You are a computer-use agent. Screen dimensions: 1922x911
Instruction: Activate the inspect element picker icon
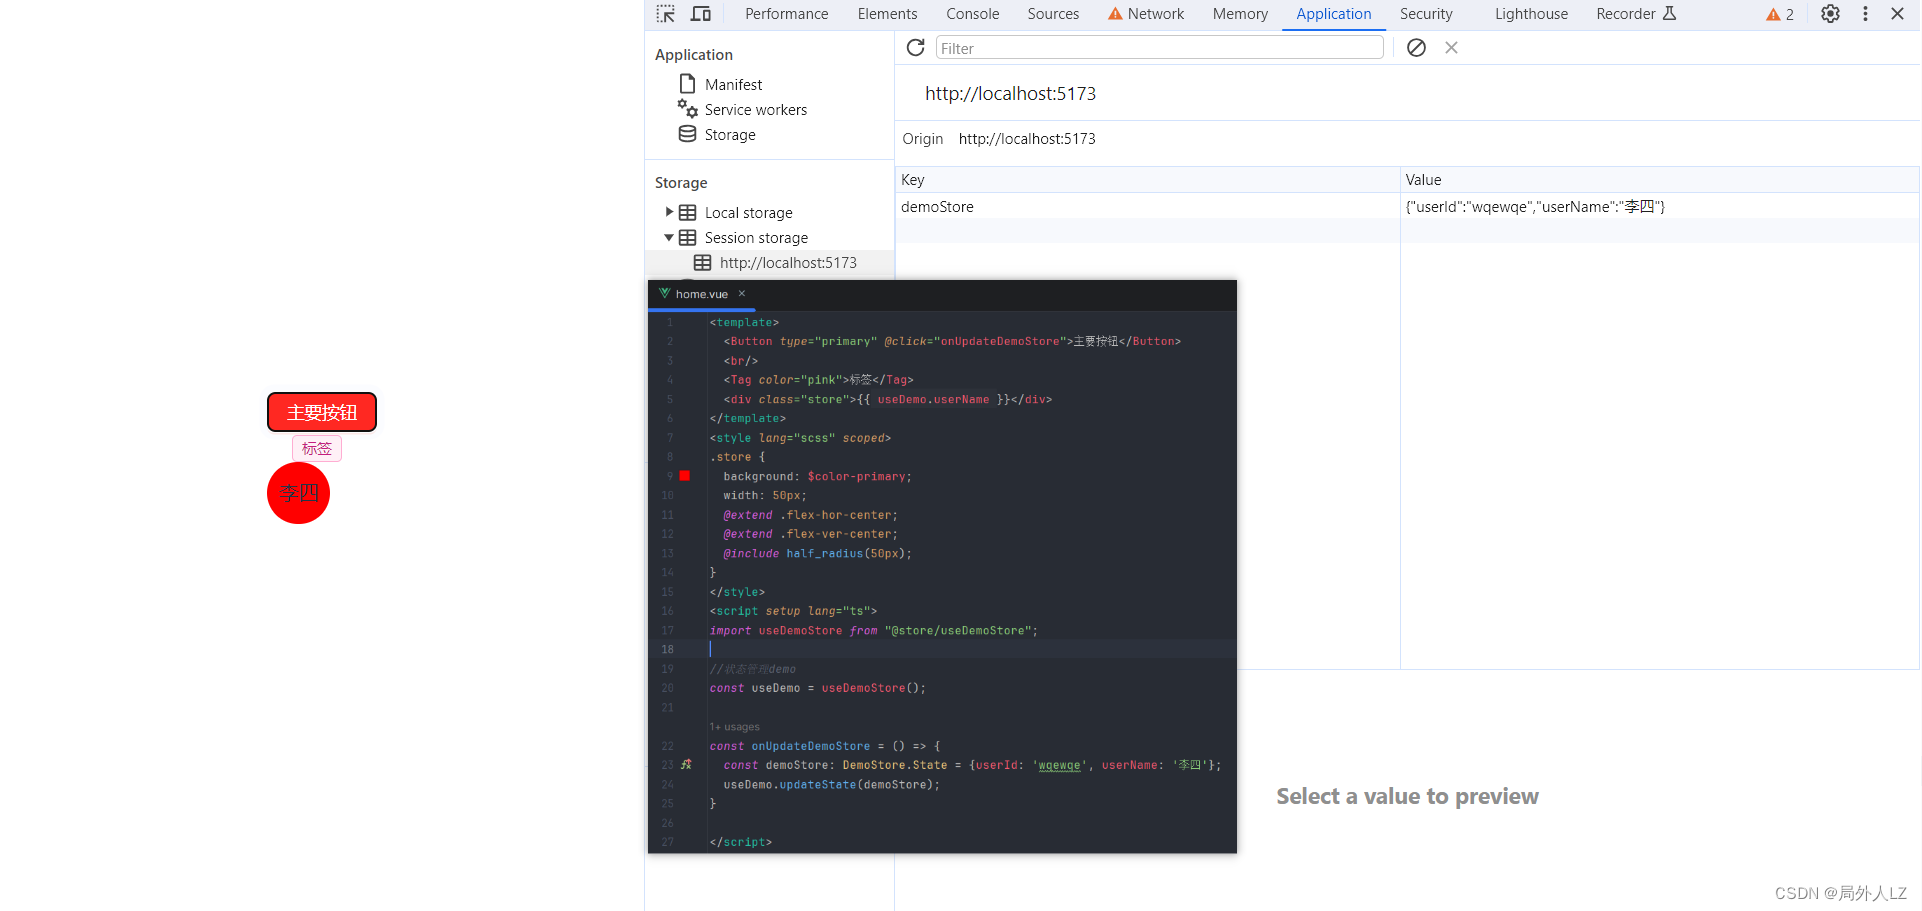[666, 14]
